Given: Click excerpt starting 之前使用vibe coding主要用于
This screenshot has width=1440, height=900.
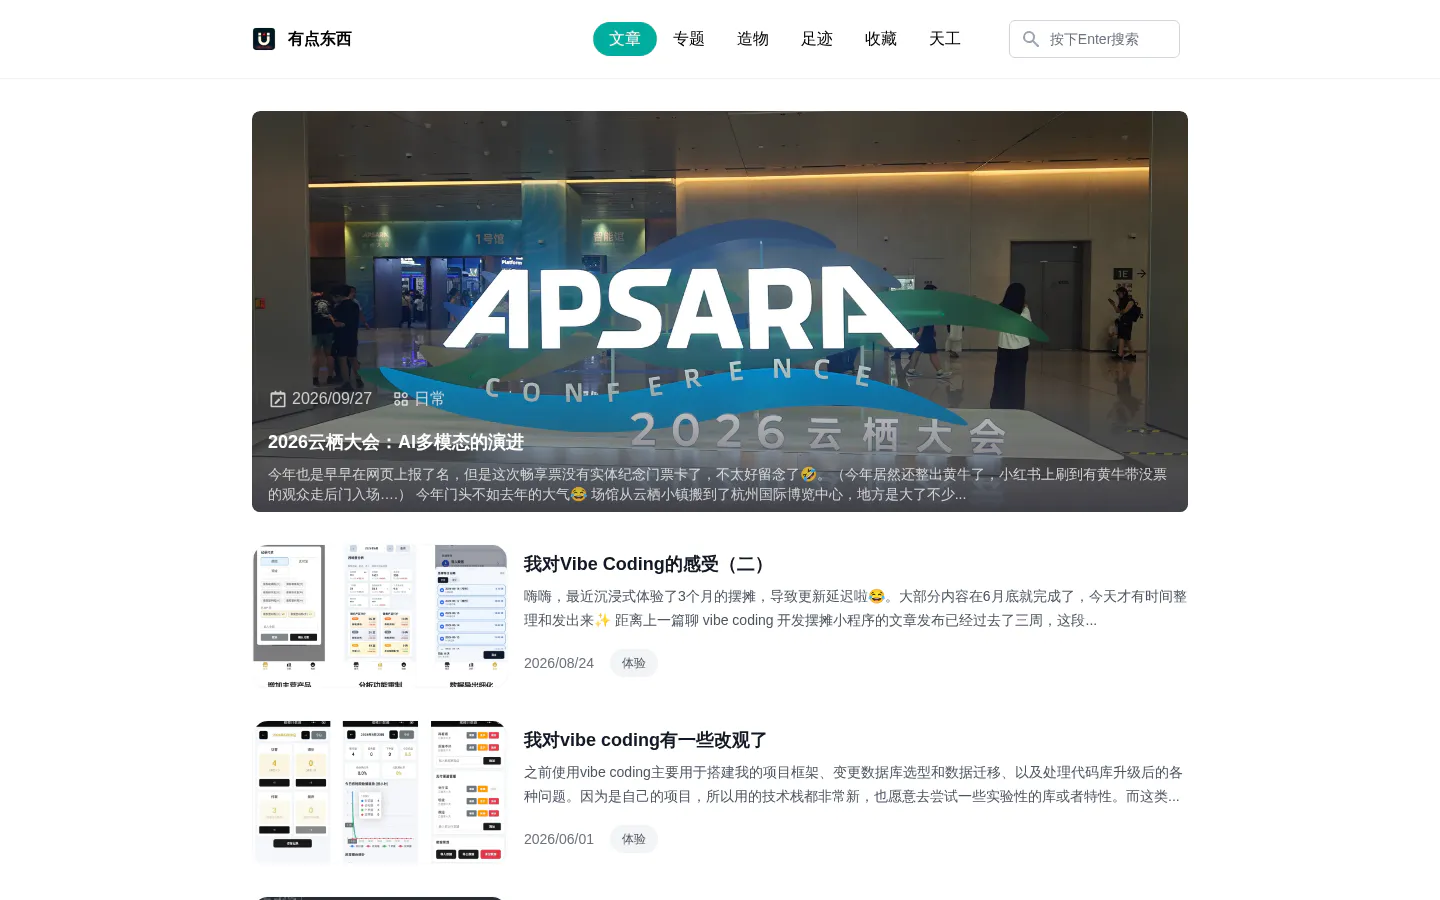Looking at the screenshot, I should 853,784.
